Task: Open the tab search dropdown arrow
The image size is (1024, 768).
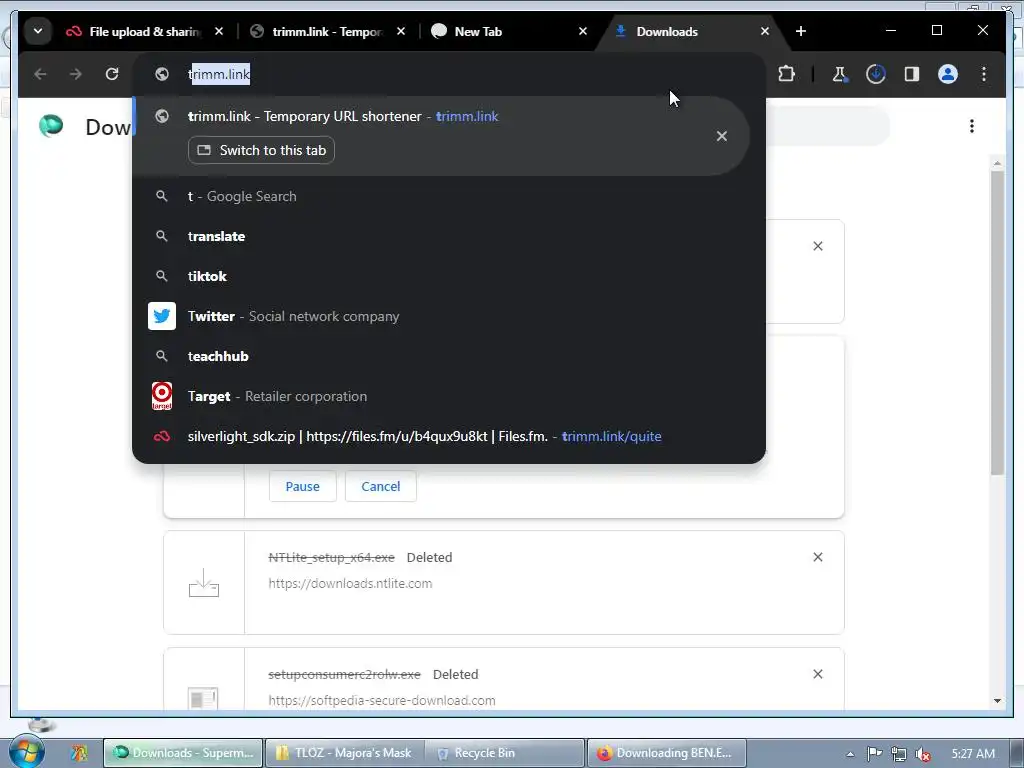Action: (x=38, y=31)
